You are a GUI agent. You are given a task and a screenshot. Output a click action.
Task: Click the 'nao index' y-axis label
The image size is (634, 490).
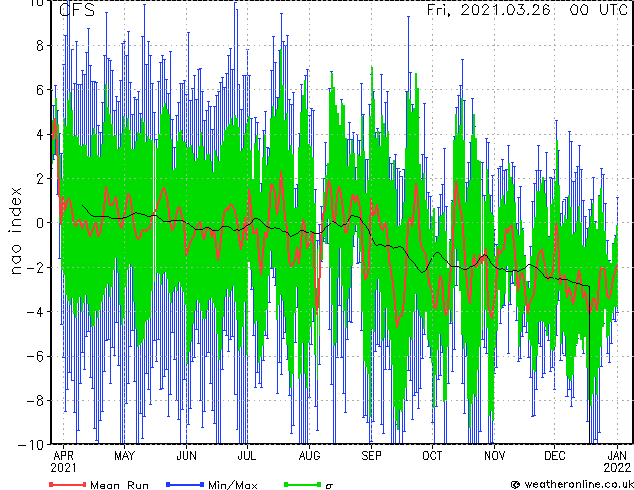tap(15, 231)
